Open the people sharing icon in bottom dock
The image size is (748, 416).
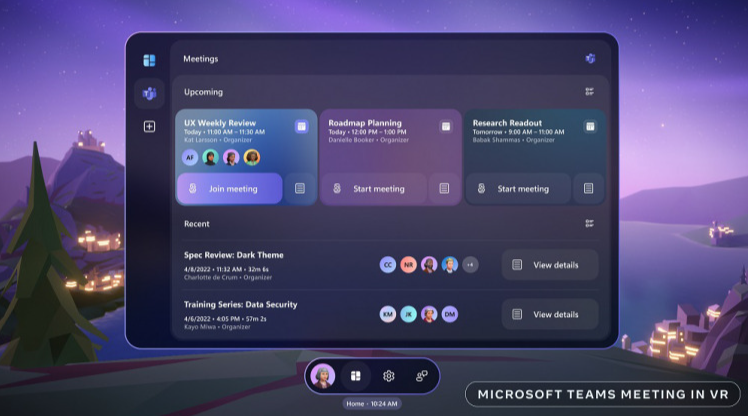click(422, 376)
